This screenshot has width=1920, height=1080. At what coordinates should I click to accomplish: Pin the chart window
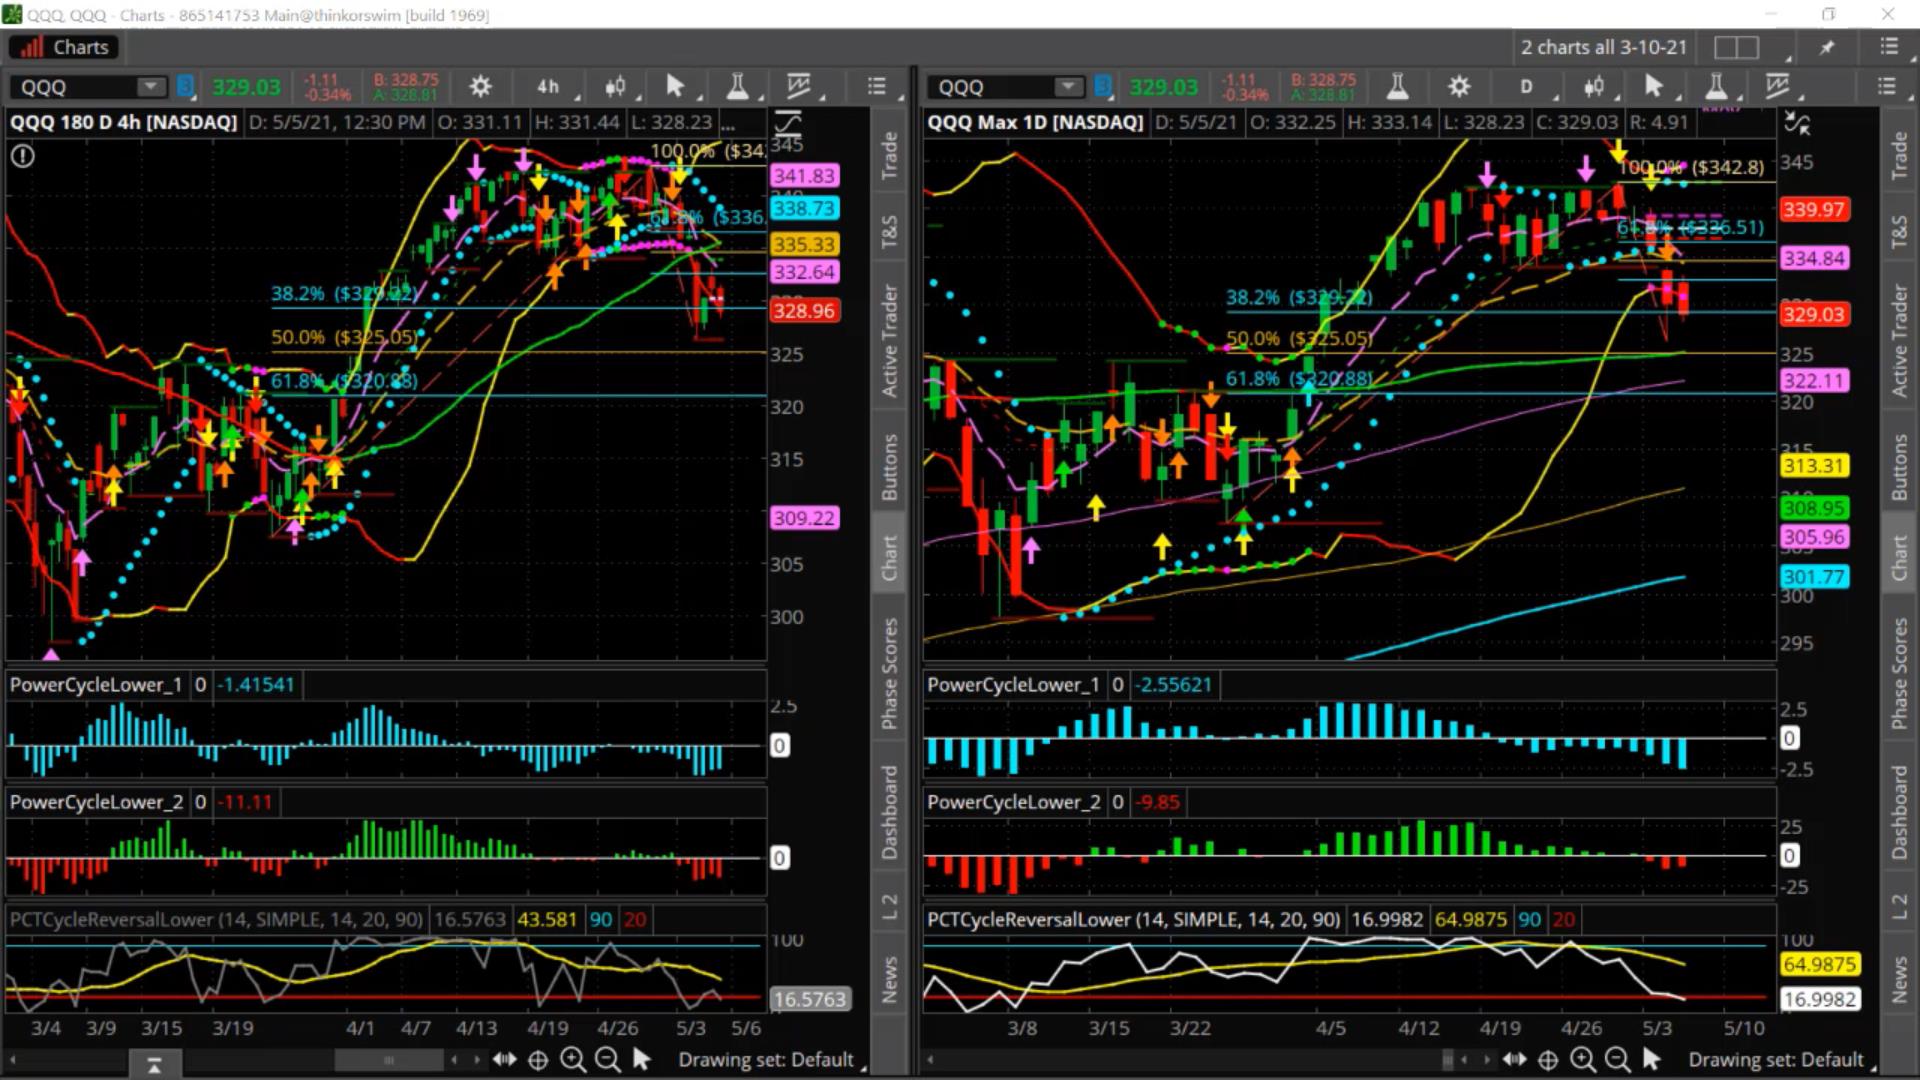1827,47
